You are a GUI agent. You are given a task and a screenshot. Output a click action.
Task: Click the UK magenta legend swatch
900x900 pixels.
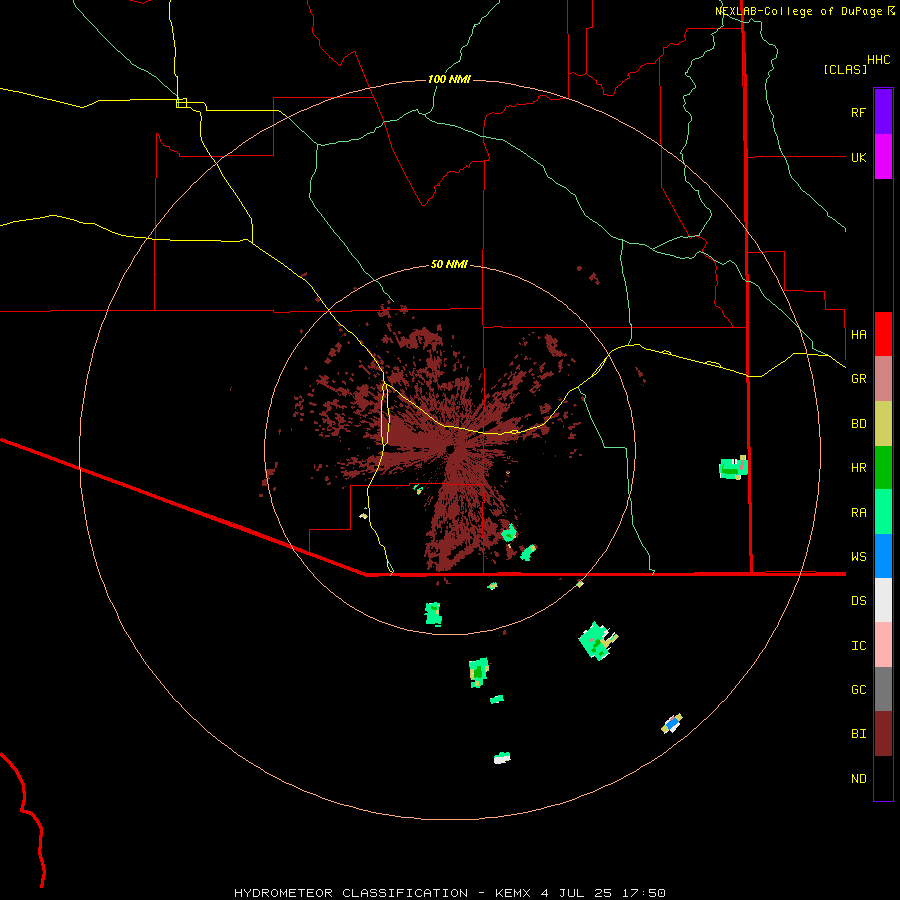[883, 157]
